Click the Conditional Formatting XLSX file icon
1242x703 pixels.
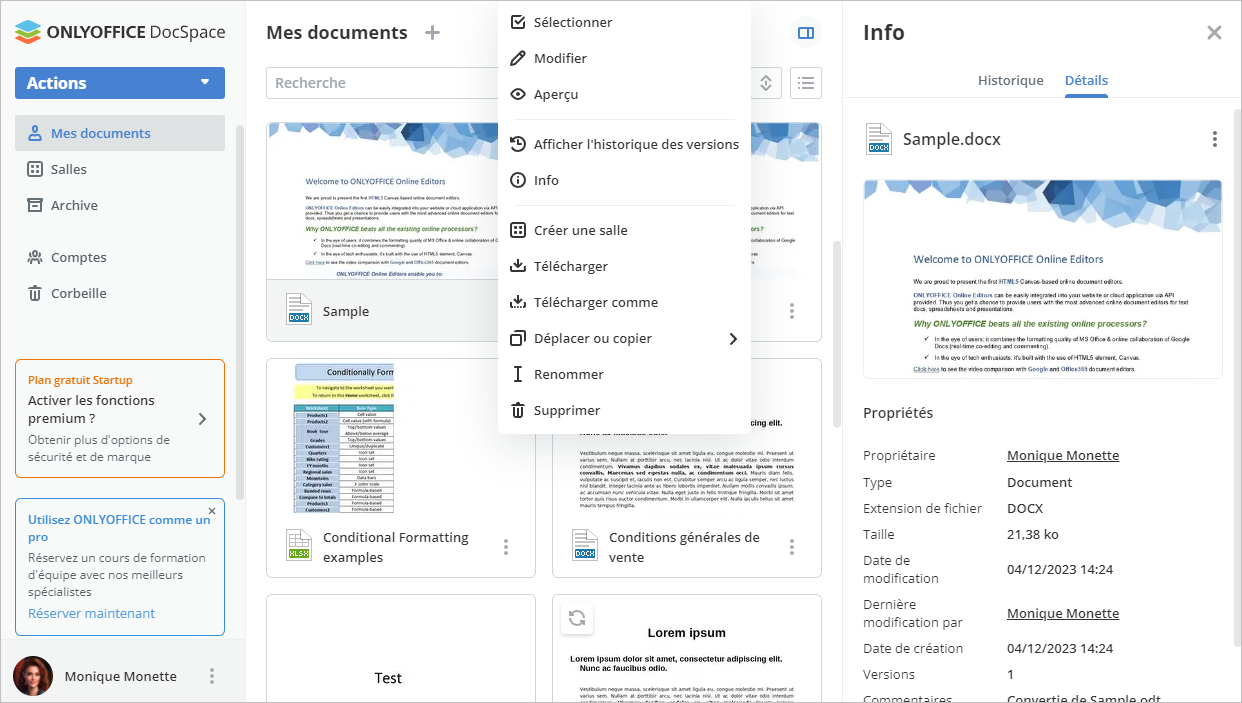299,545
